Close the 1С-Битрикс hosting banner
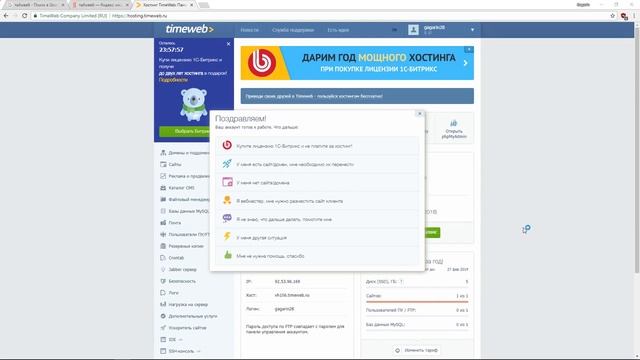This screenshot has height=360, width=640. coord(469,49)
